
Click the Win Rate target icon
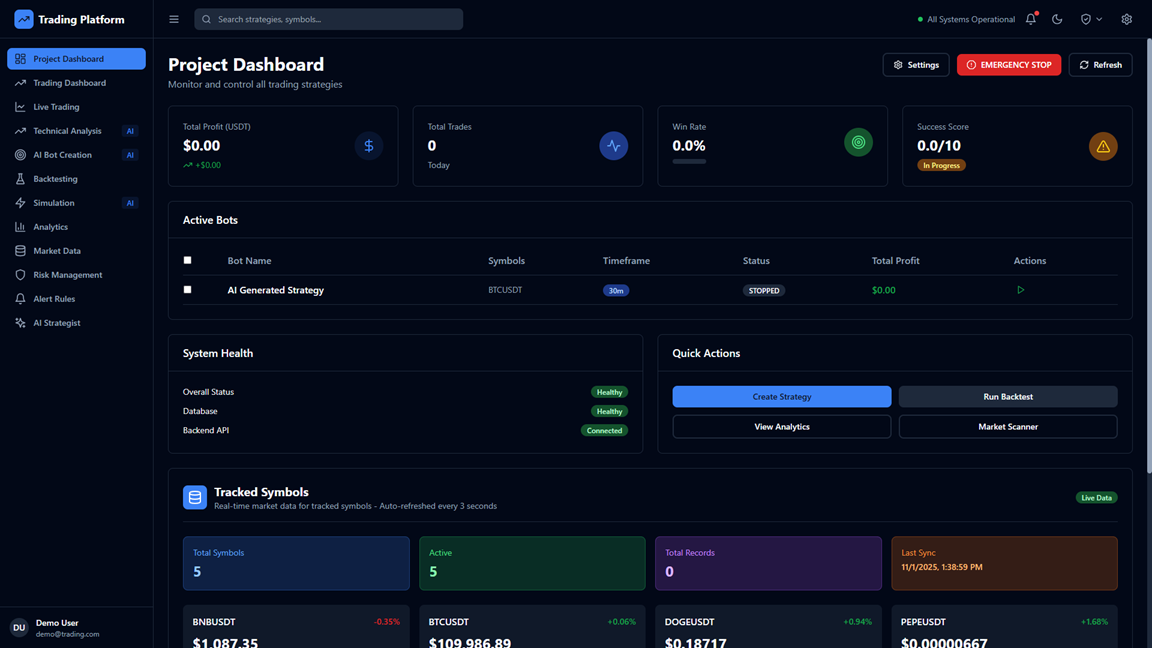click(858, 143)
